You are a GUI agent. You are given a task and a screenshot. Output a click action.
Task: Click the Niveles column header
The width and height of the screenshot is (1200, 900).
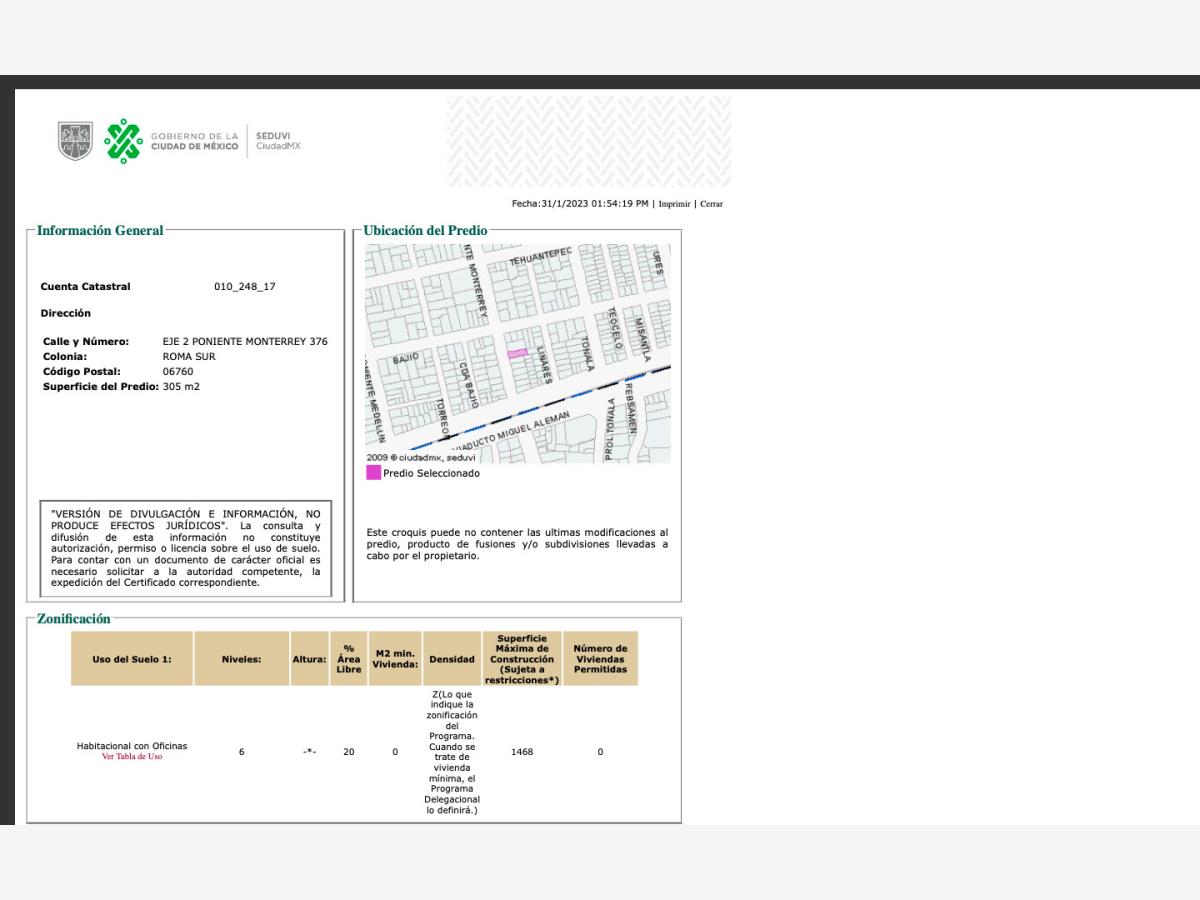(x=241, y=659)
